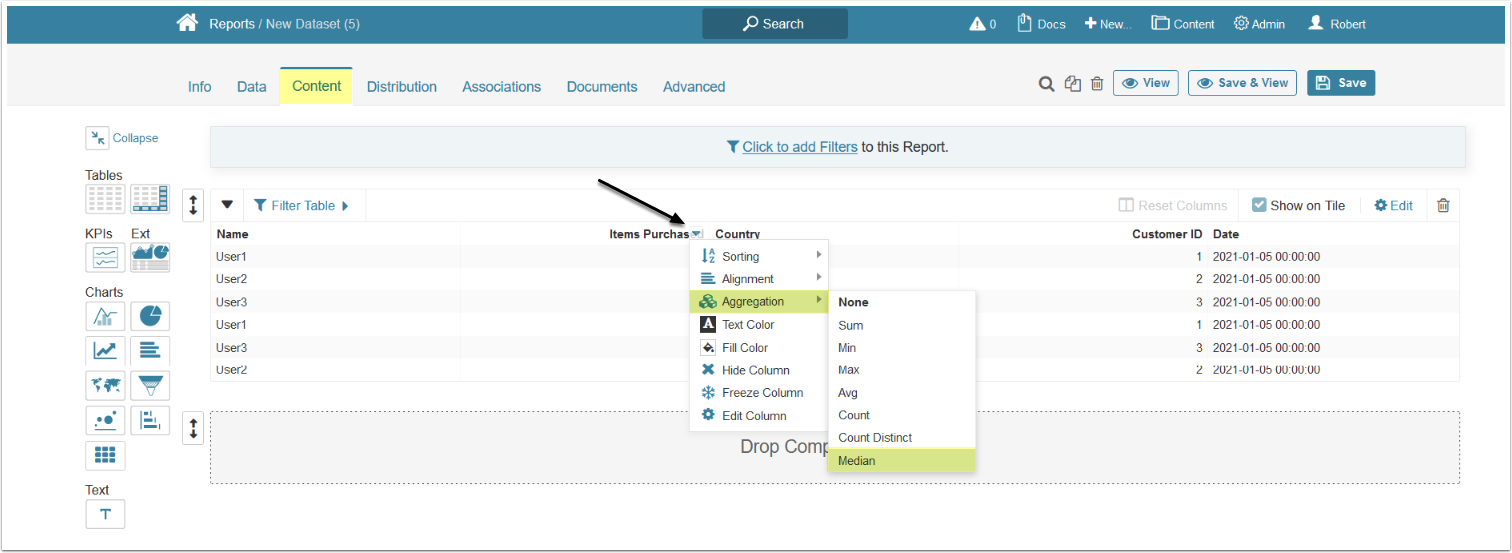Expand the Filter Table option
Image resolution: width=1512 pixels, height=553 pixels.
coord(301,206)
